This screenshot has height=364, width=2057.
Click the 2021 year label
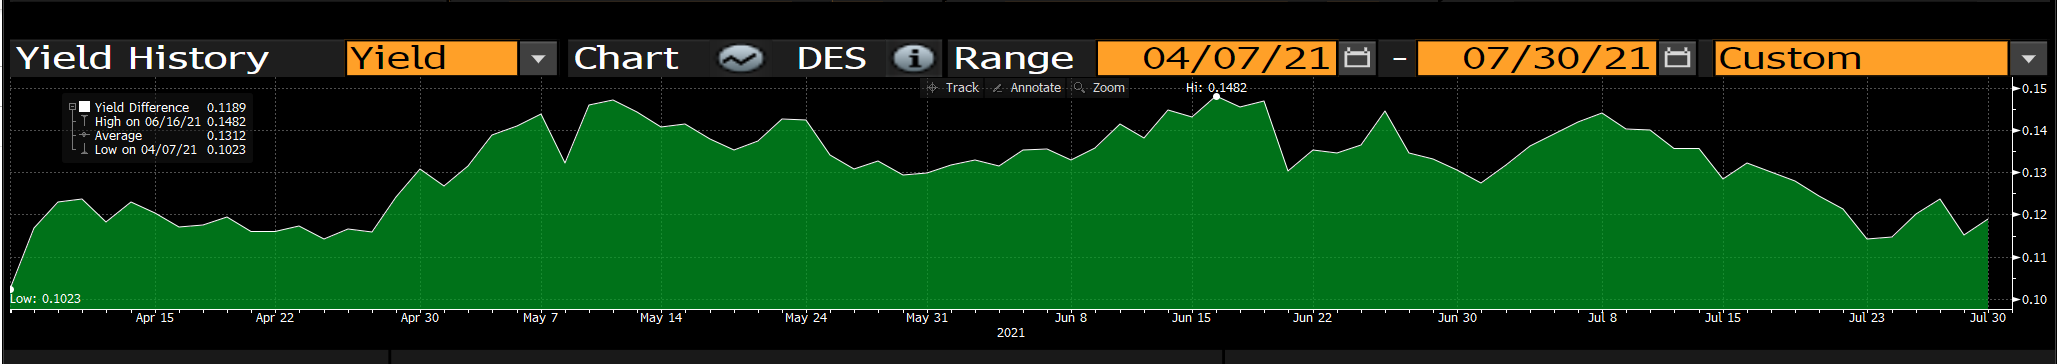point(1010,333)
